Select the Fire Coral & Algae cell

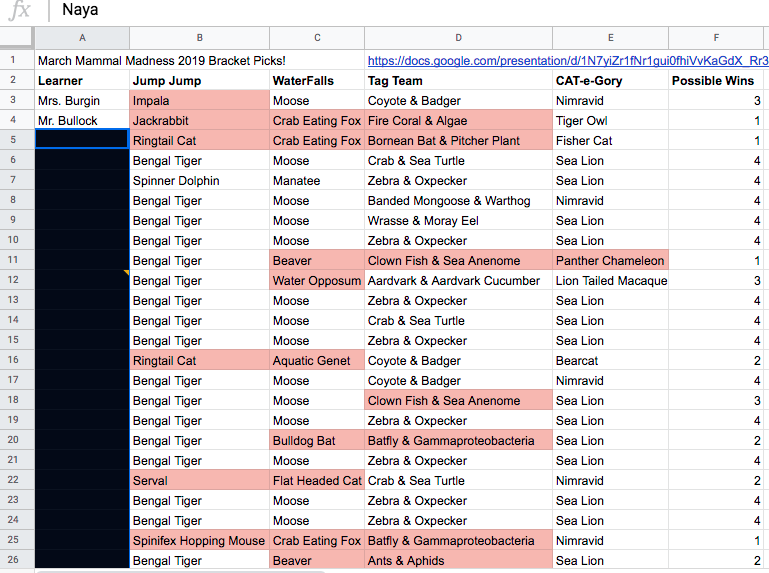point(459,121)
